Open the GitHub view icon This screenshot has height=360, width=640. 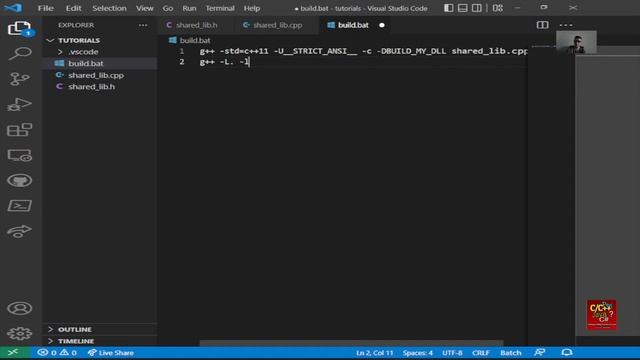pyautogui.click(x=19, y=180)
